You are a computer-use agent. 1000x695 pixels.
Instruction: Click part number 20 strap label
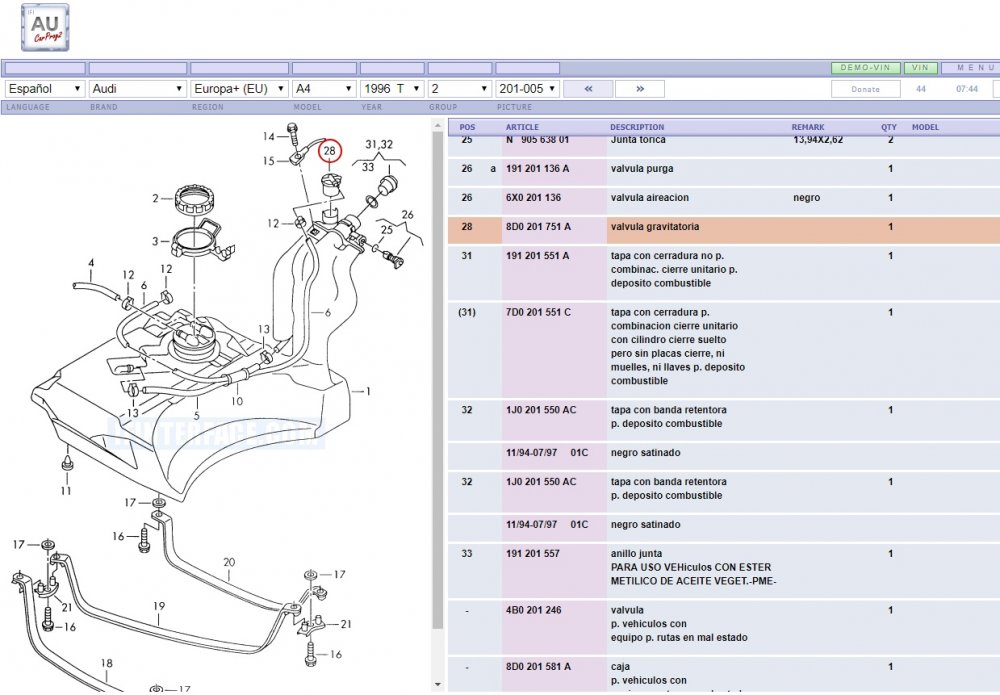tap(229, 562)
